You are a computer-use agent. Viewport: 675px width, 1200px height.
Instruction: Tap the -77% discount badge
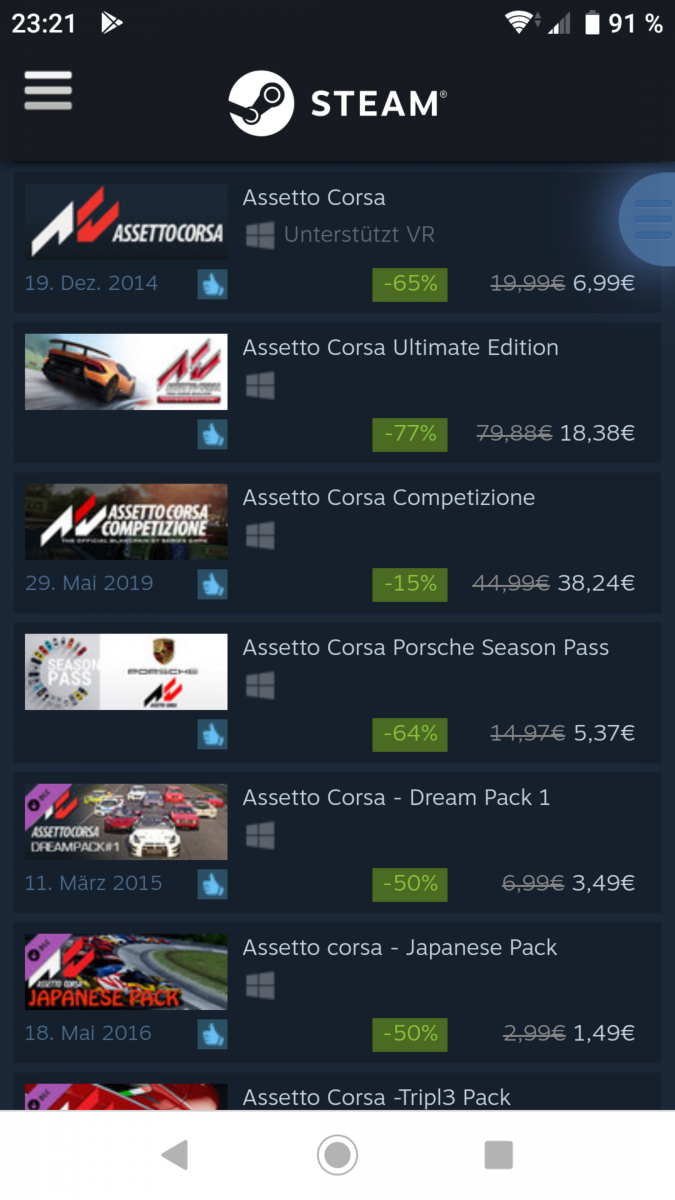(x=410, y=434)
